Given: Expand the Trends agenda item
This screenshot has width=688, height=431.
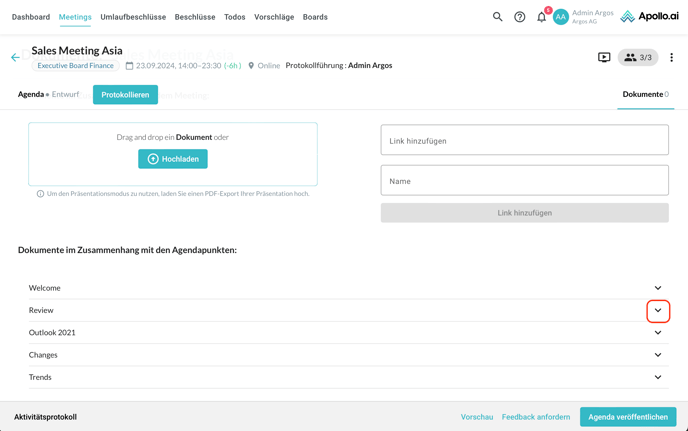Looking at the screenshot, I should 657,377.
